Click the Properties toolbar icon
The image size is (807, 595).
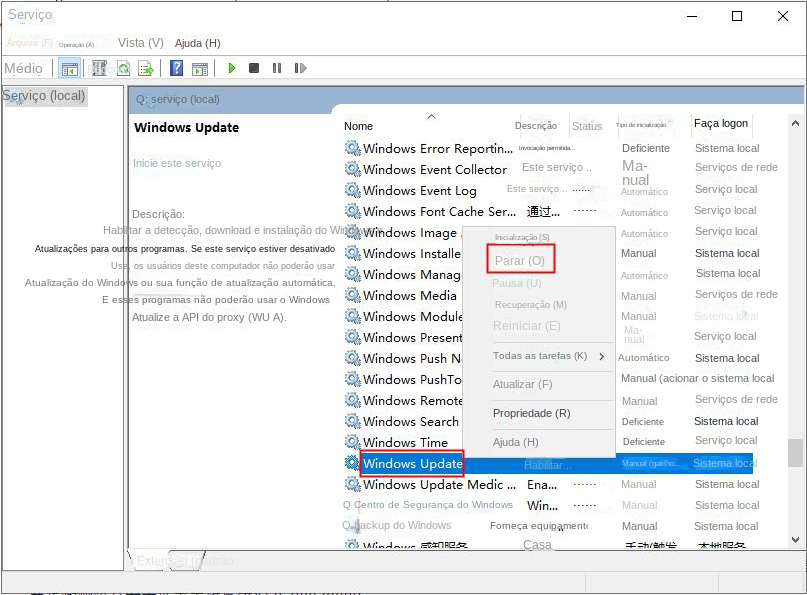point(99,68)
